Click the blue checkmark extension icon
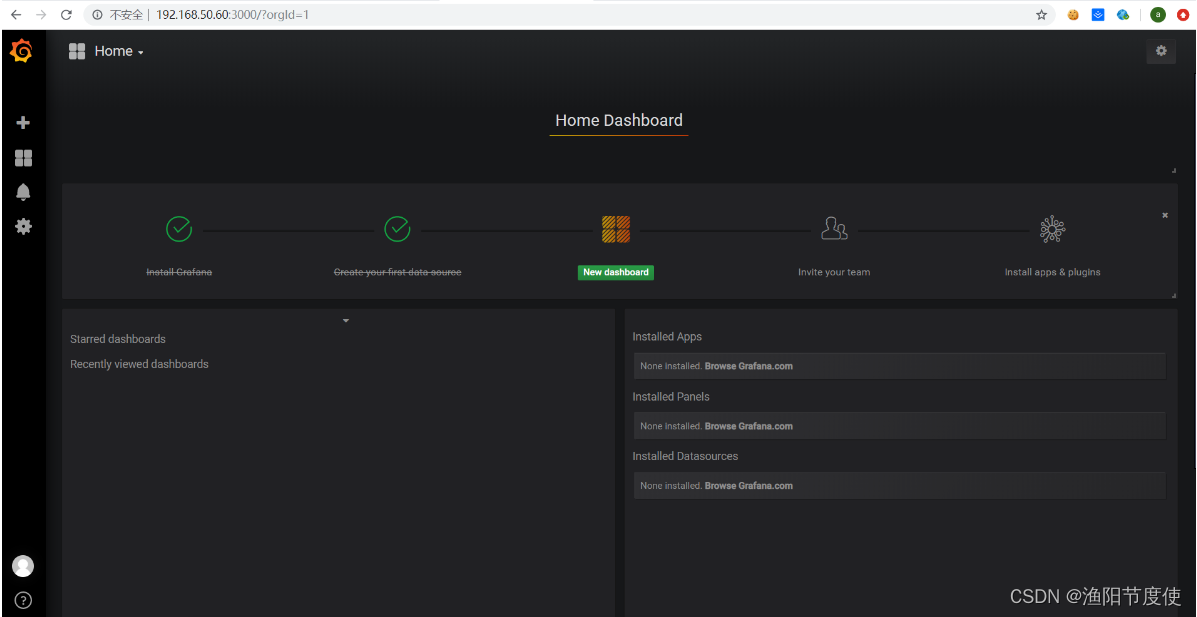 click(x=1098, y=15)
